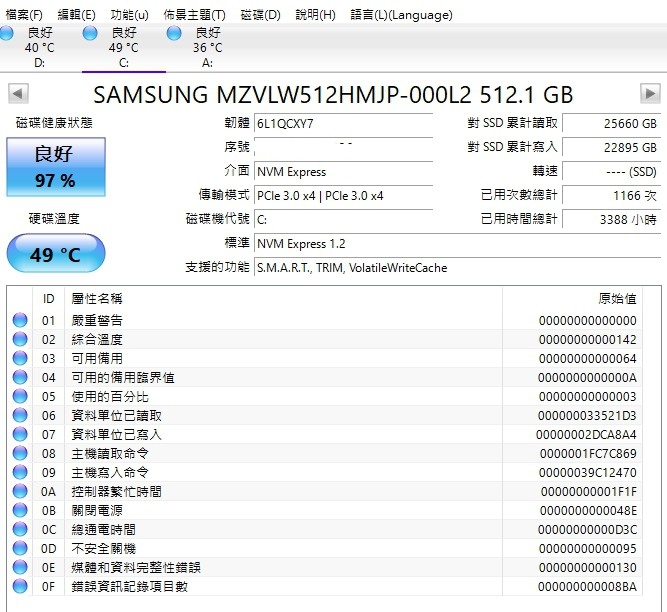Click status icon for 0E 媒體和資料完整性錯誤
667x612 pixels.
pos(20,567)
